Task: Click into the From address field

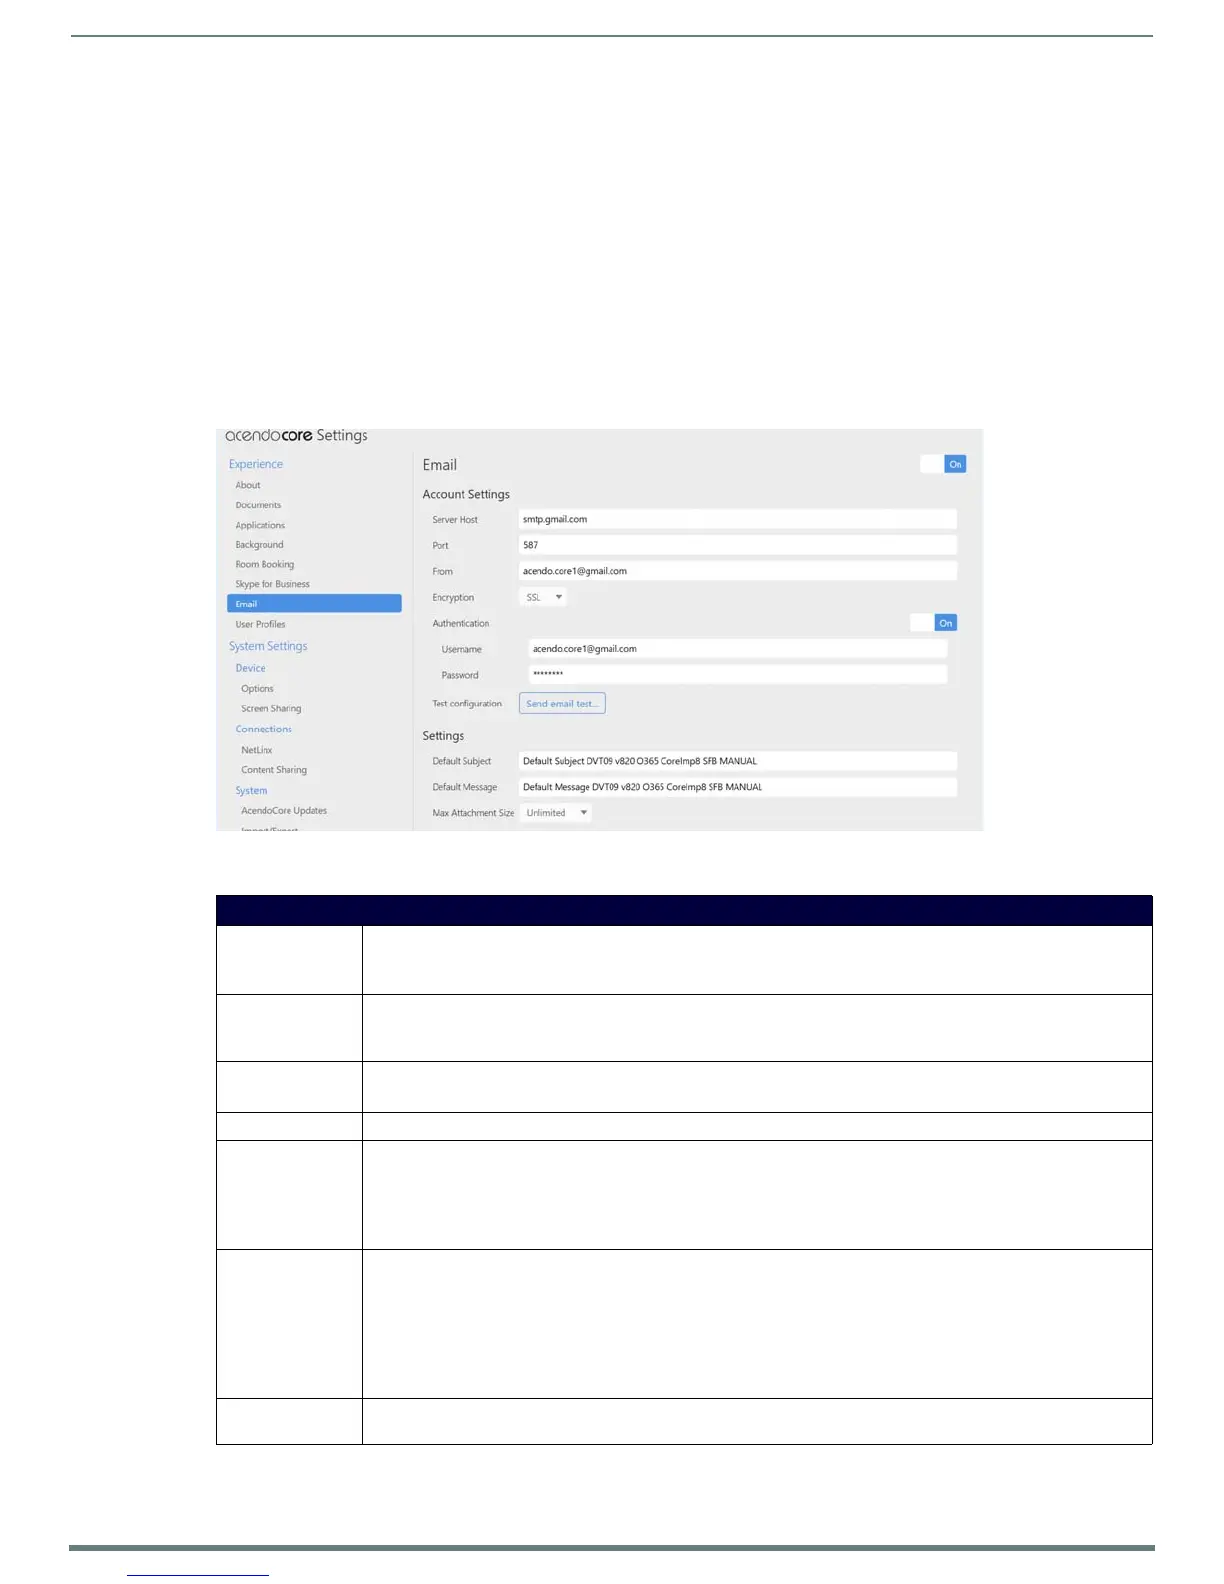Action: [738, 571]
